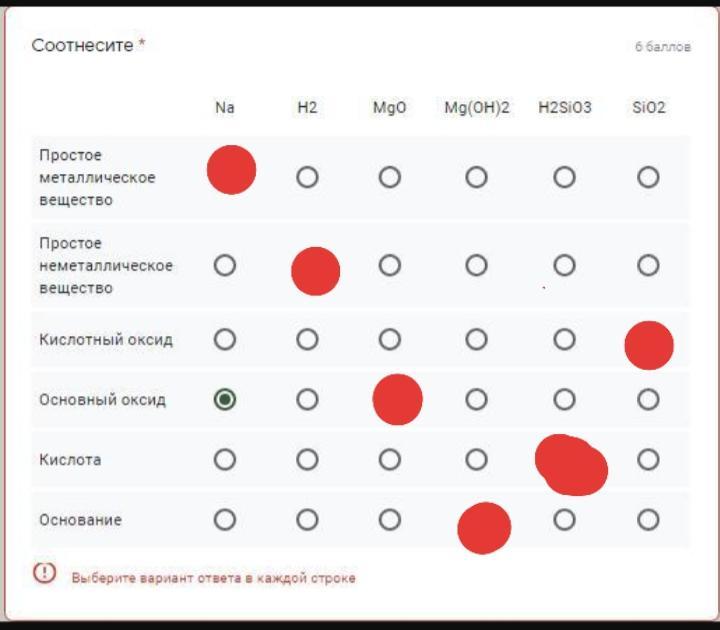This screenshot has height=630, width=720.
Task: Select Mg(OH)2 in Основный оксид row
Action: tap(476, 399)
